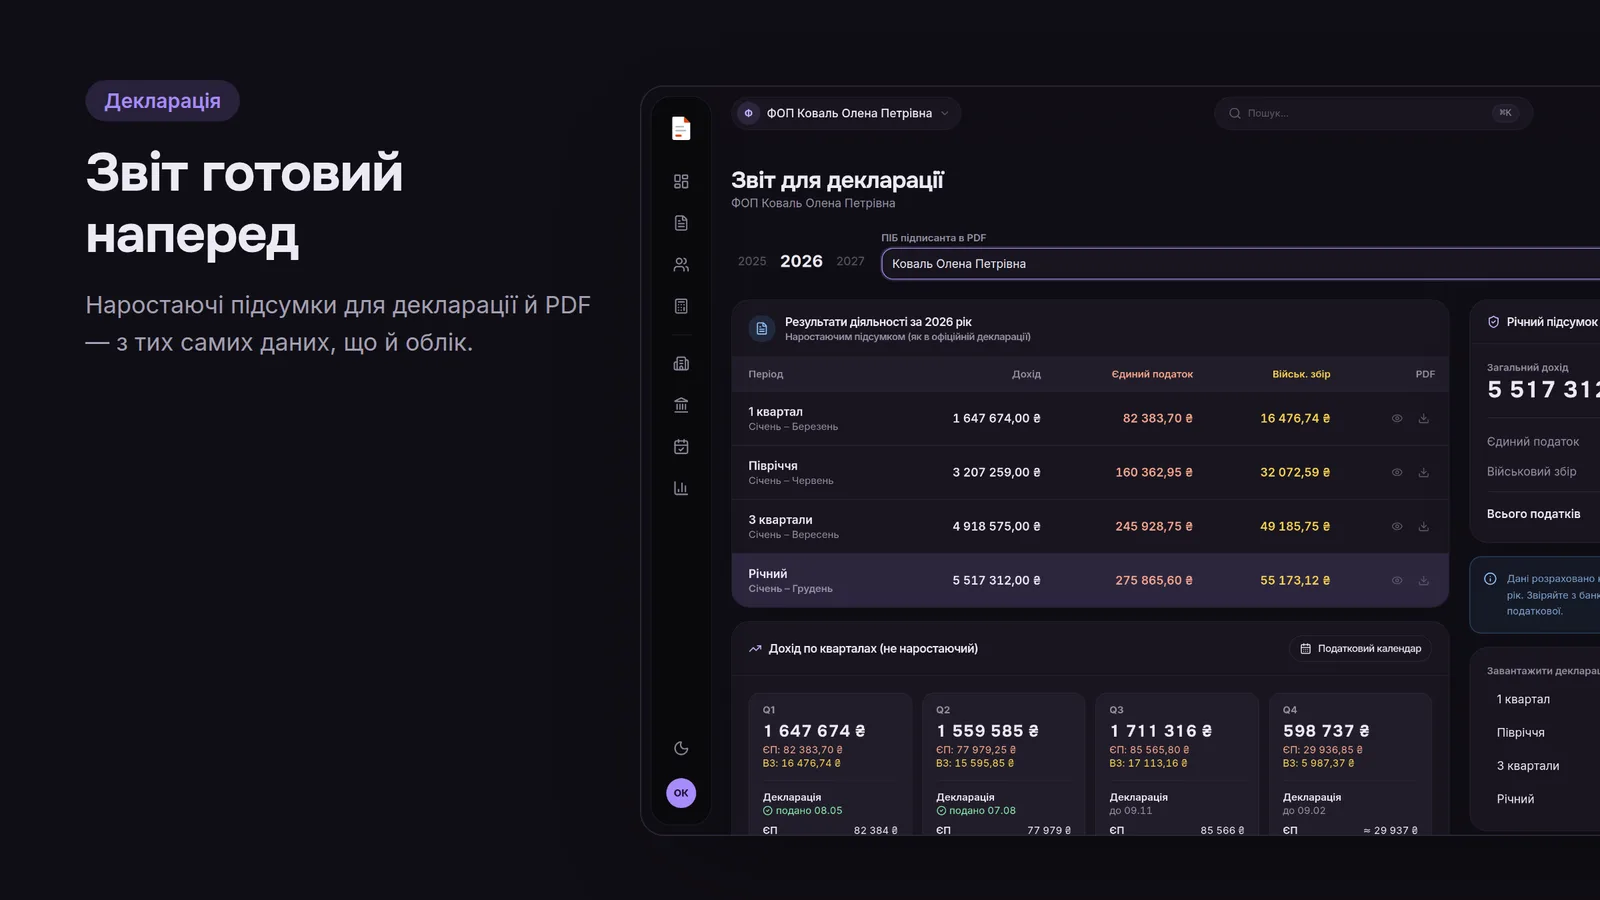The height and width of the screenshot is (900, 1600).
Task: Switch to year 2025
Action: click(752, 261)
